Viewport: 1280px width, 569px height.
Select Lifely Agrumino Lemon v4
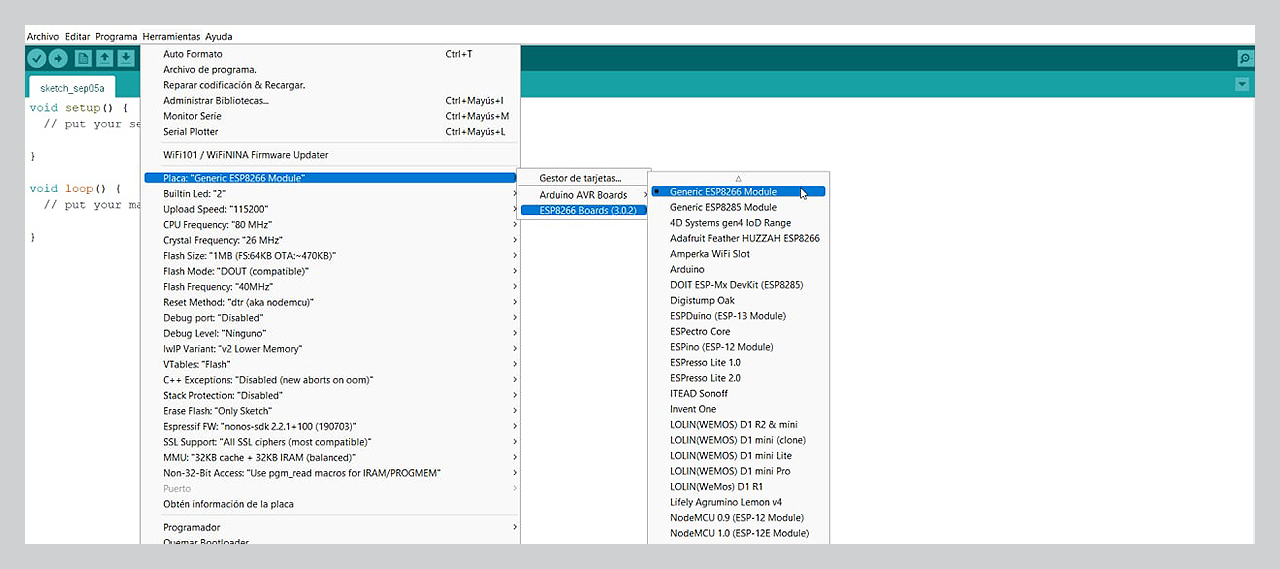738,502
